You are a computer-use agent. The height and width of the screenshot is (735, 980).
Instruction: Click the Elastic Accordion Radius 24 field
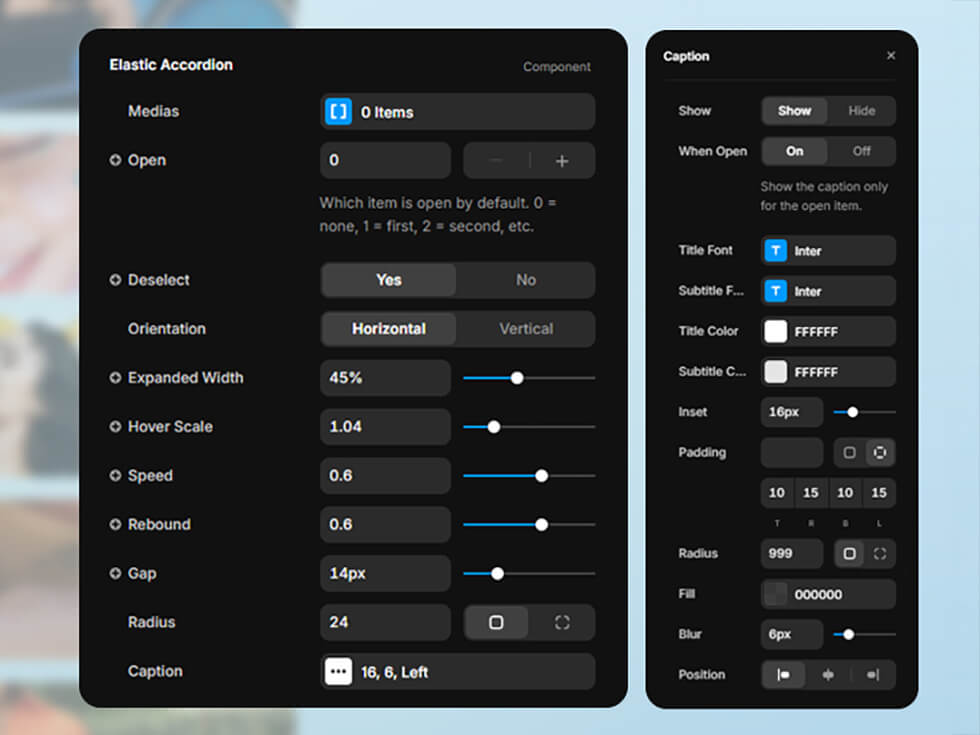(x=385, y=622)
